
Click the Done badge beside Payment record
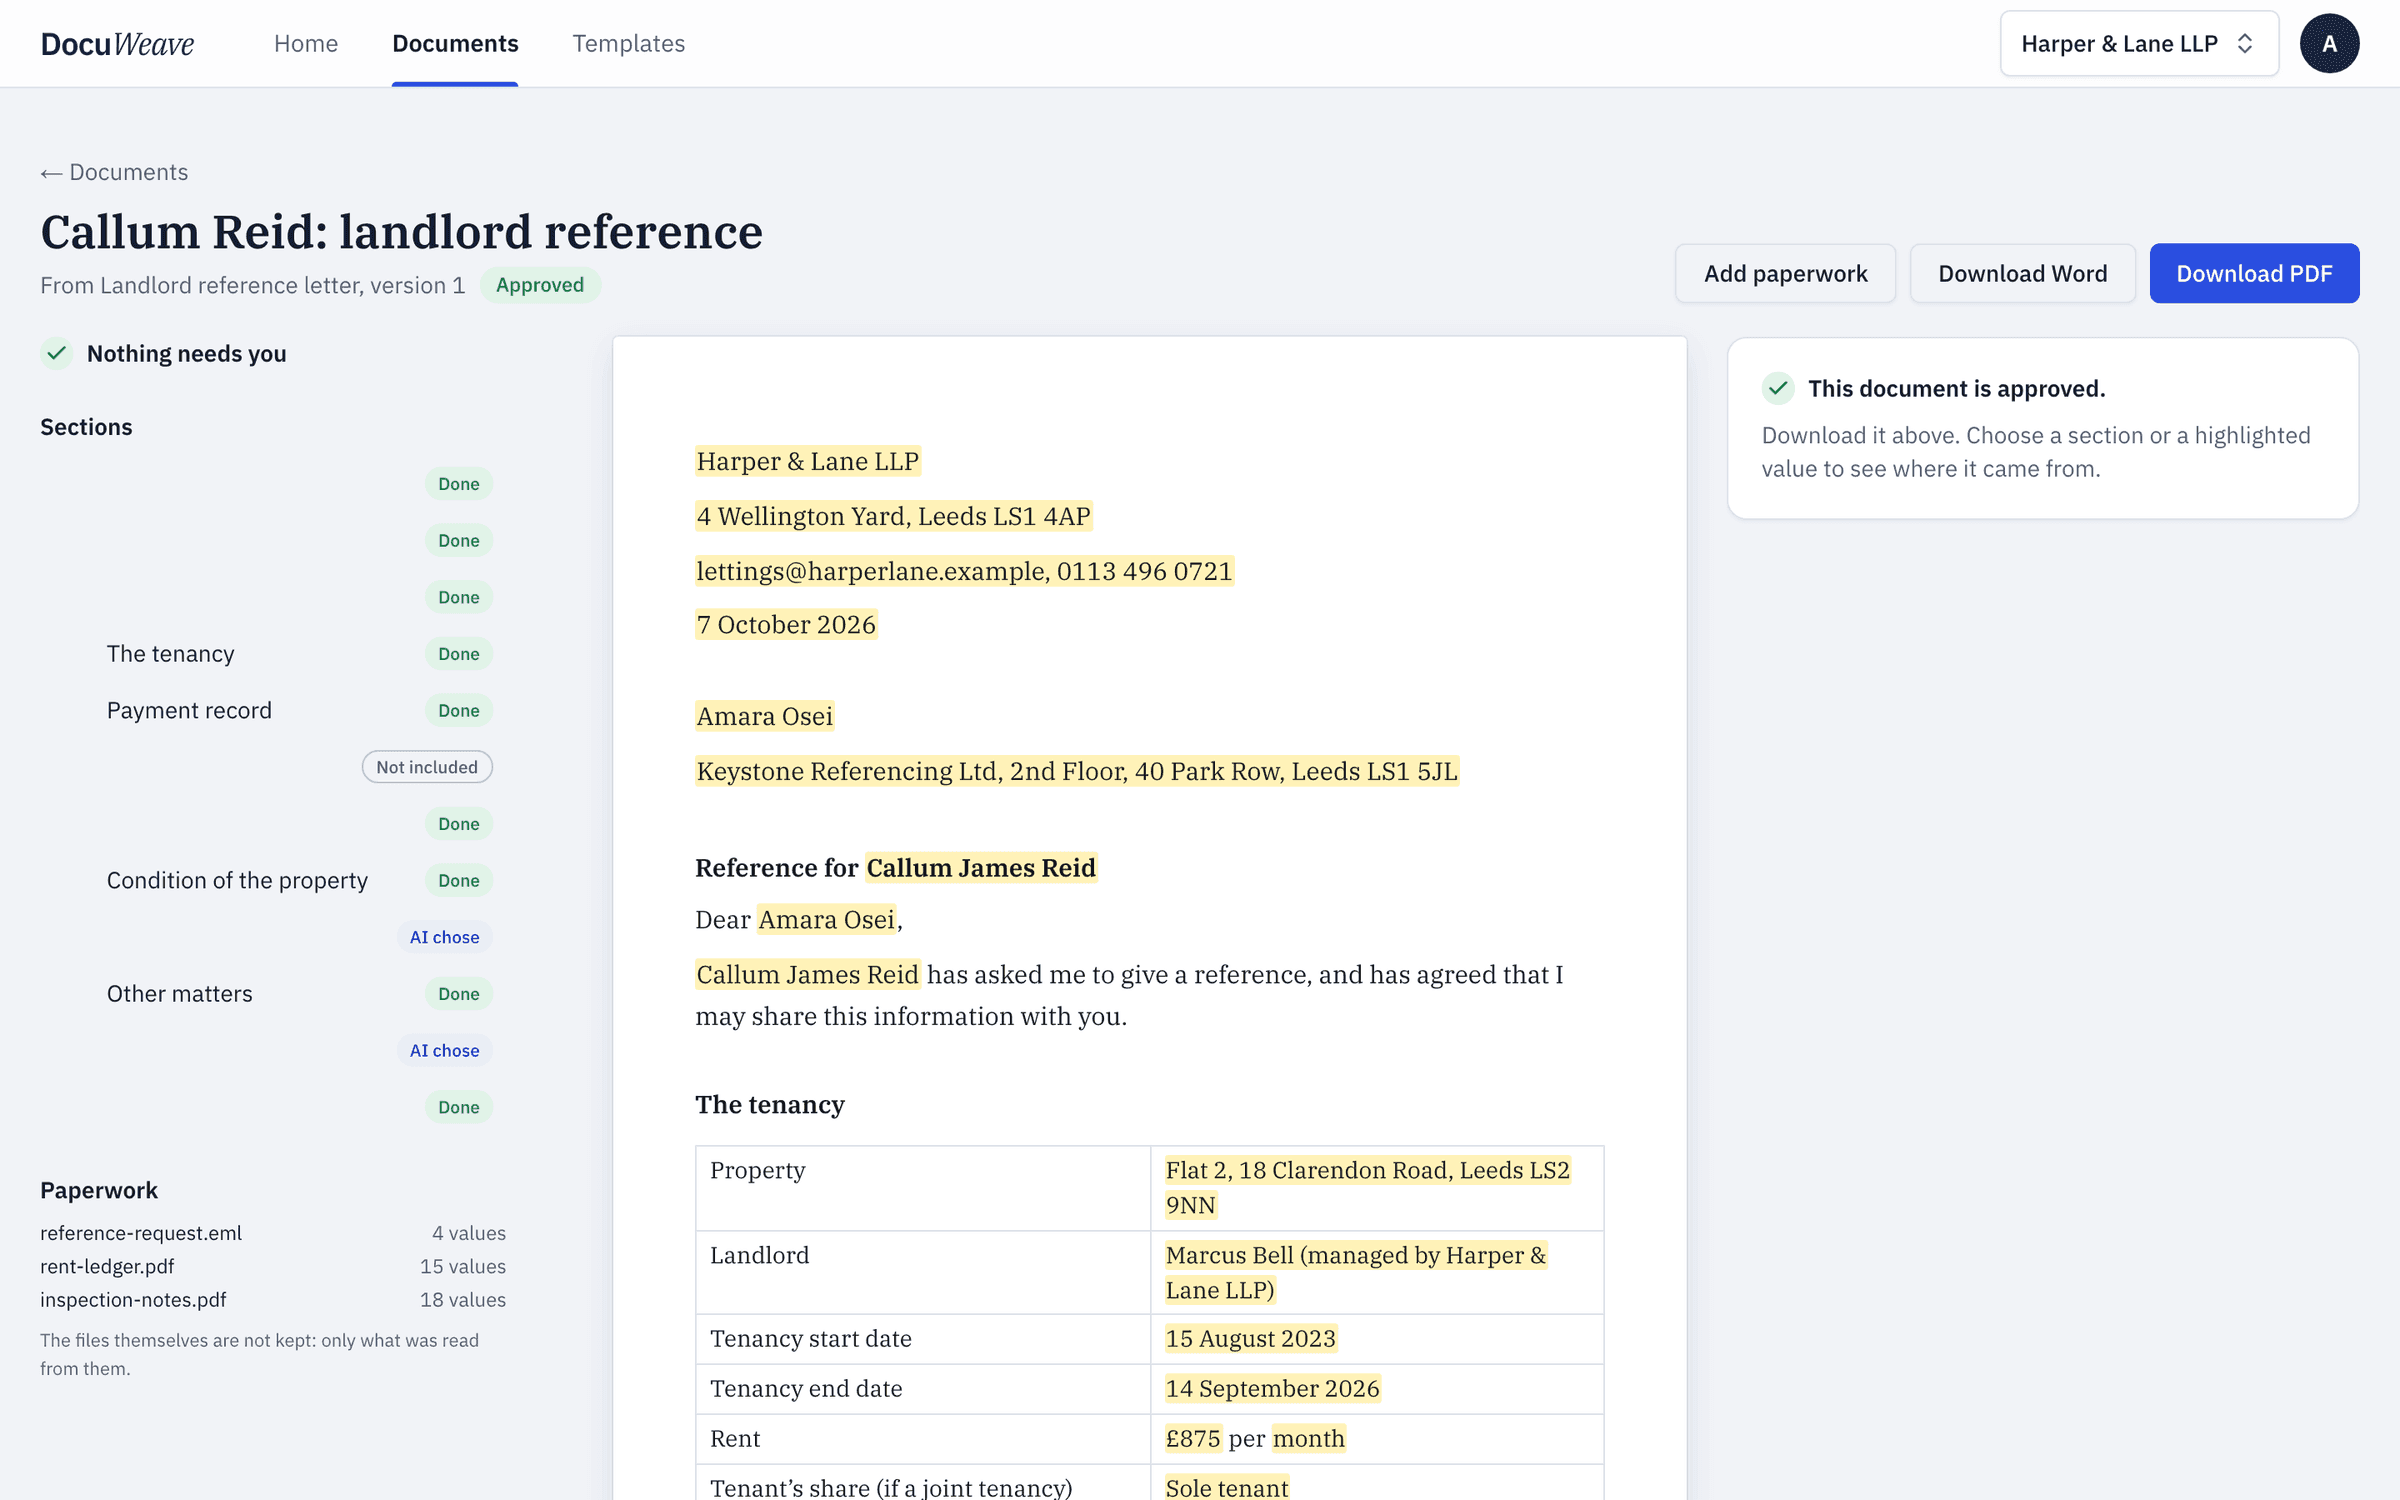(459, 711)
